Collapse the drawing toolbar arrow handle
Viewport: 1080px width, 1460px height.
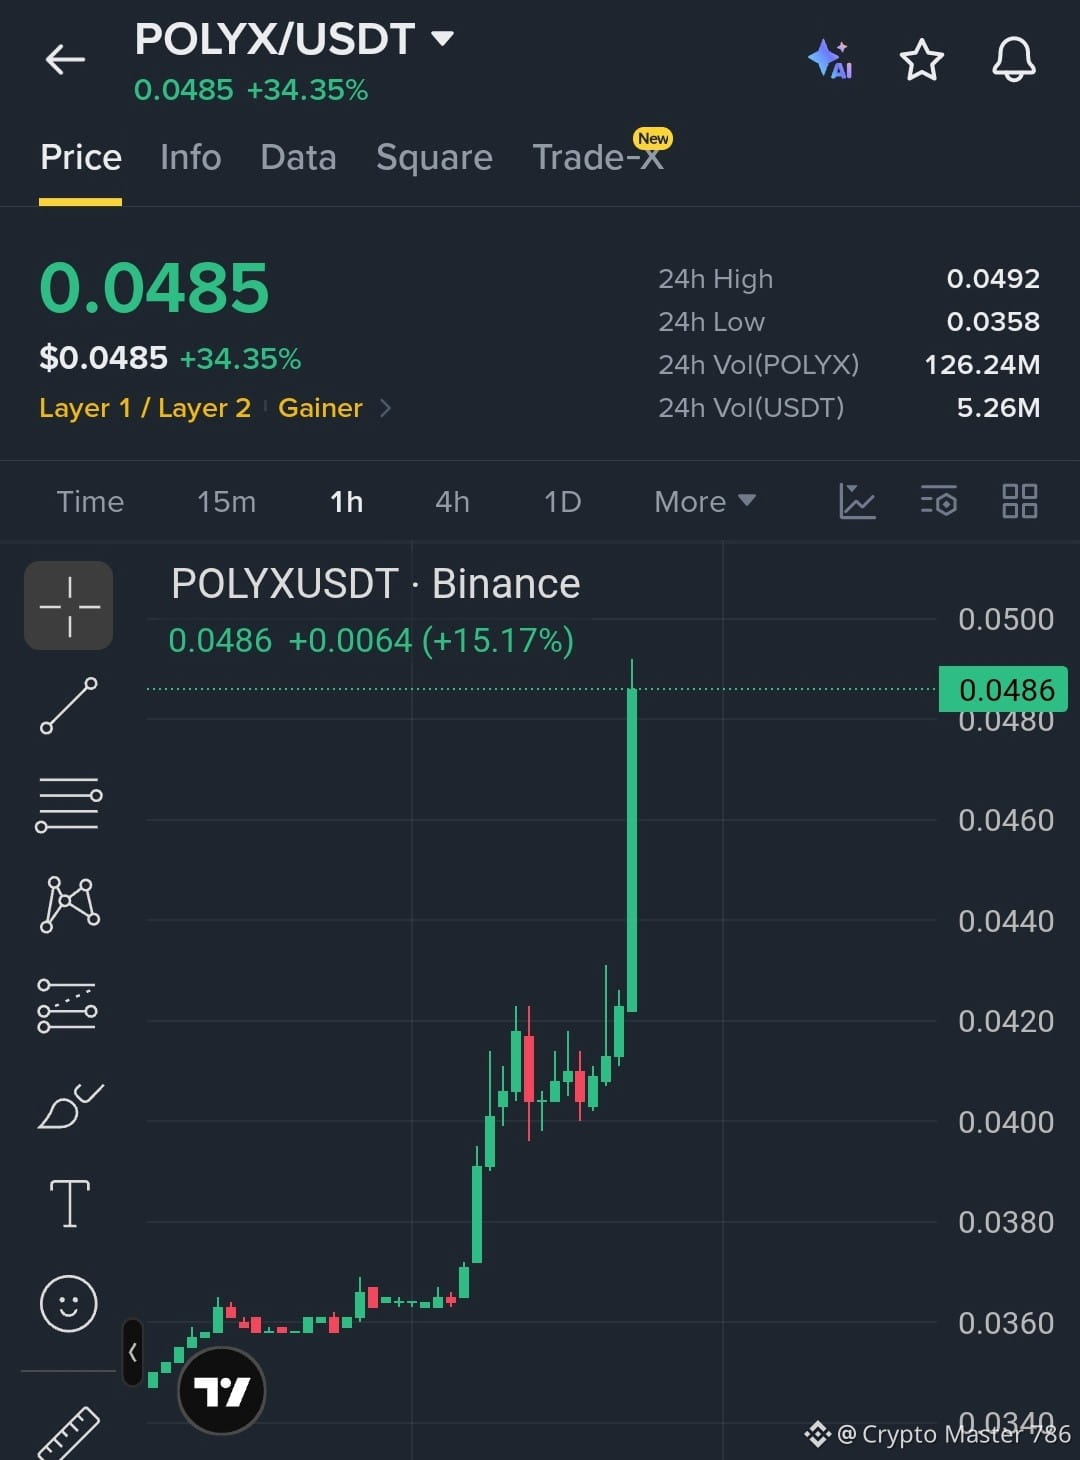click(x=133, y=1352)
